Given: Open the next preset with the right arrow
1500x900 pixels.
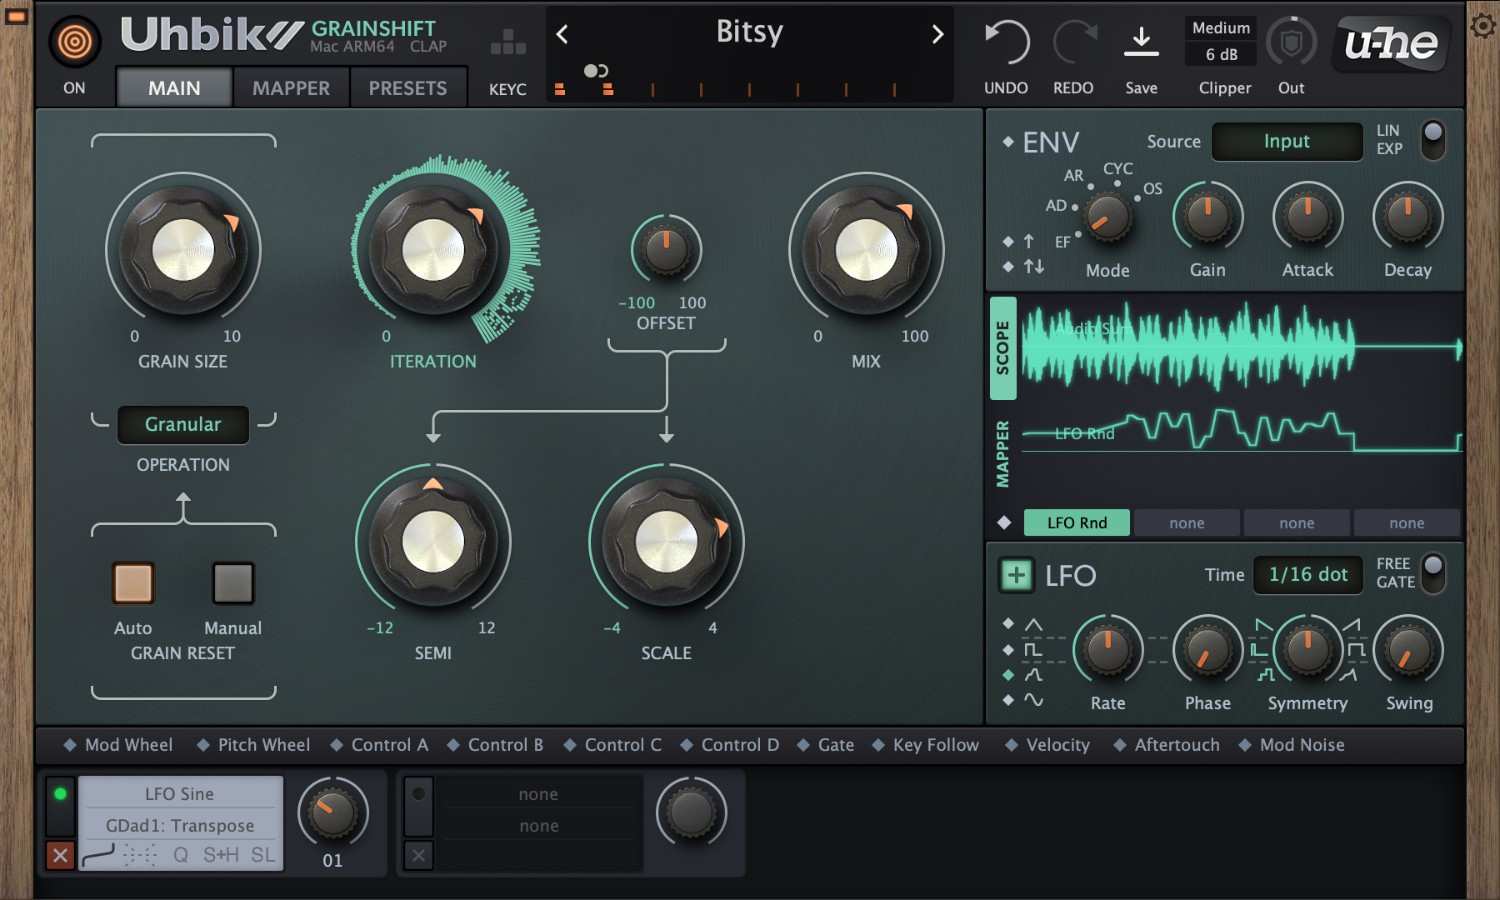Looking at the screenshot, I should coord(937,33).
